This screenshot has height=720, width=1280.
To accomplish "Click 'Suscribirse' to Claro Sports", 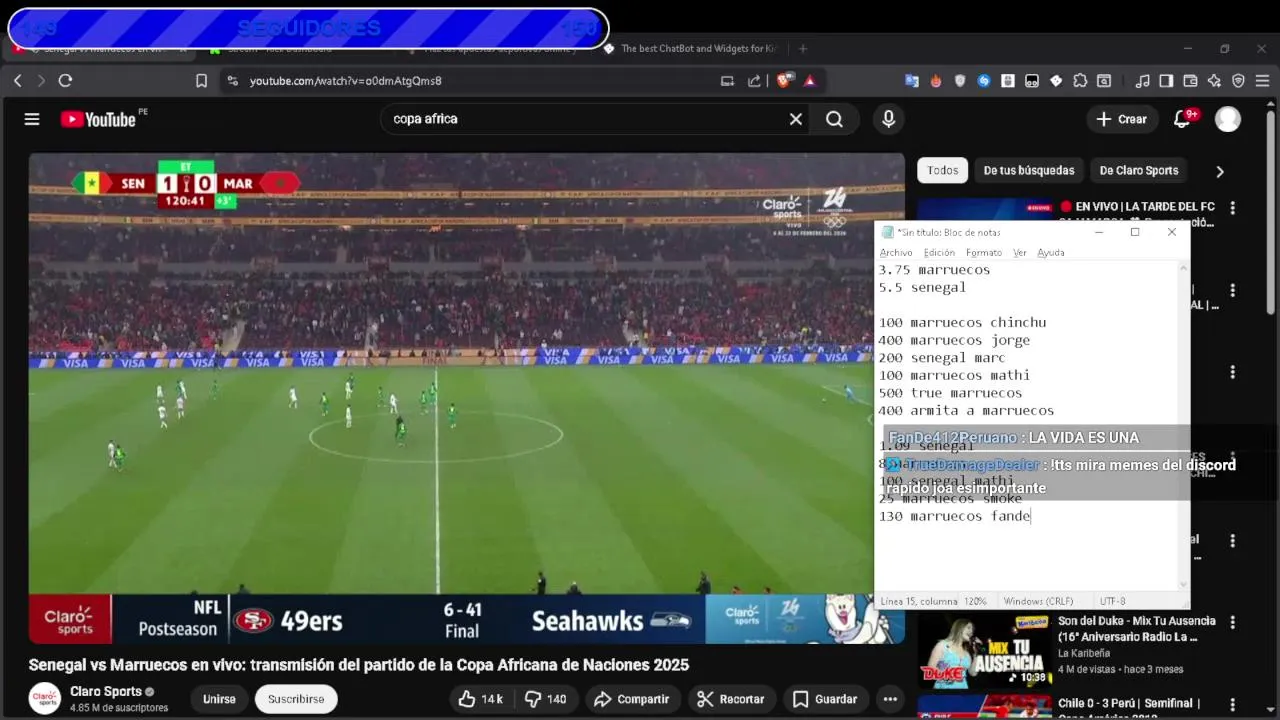I will tap(296, 699).
